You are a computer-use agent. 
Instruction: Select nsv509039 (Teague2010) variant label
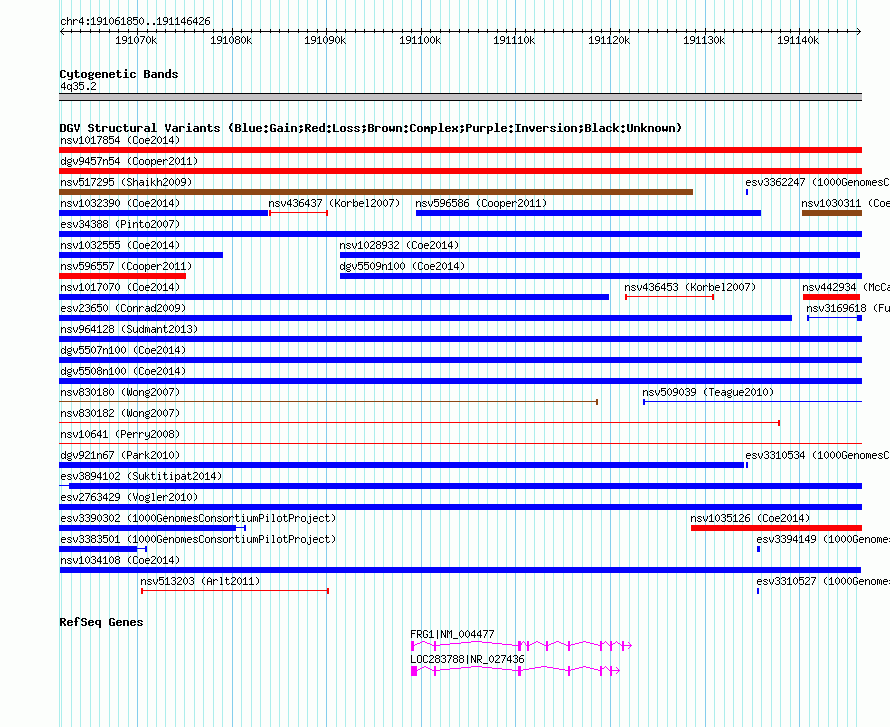coord(708,392)
